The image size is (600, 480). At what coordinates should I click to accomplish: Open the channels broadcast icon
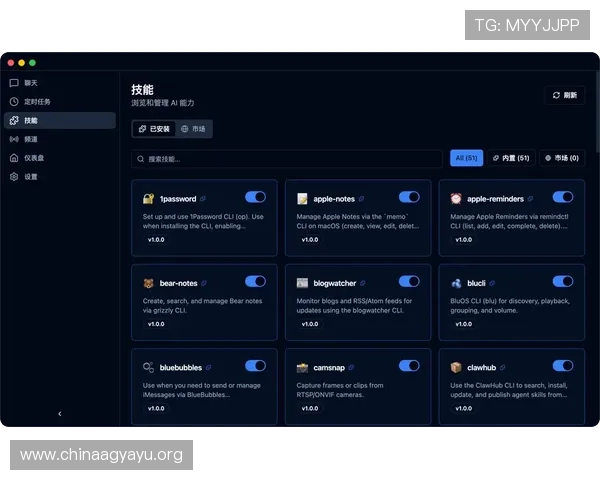14,139
